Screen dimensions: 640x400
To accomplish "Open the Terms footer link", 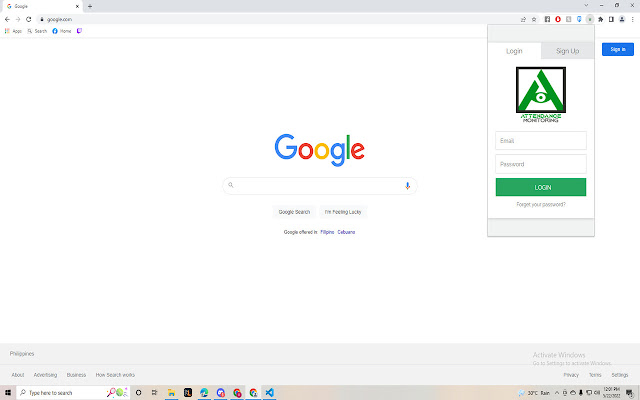I will 595,375.
